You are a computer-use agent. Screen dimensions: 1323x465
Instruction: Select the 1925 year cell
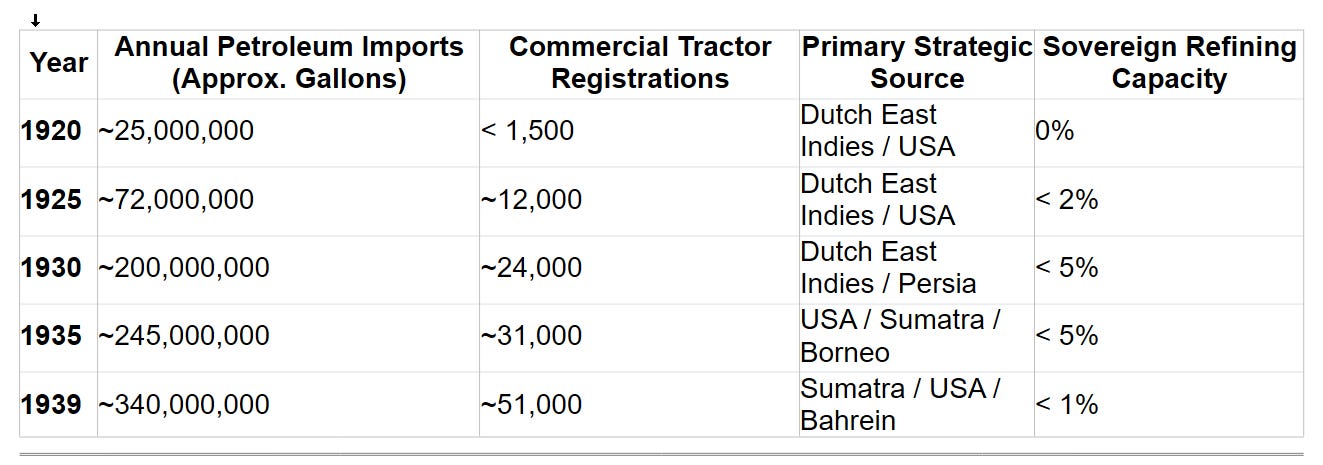(x=58, y=200)
